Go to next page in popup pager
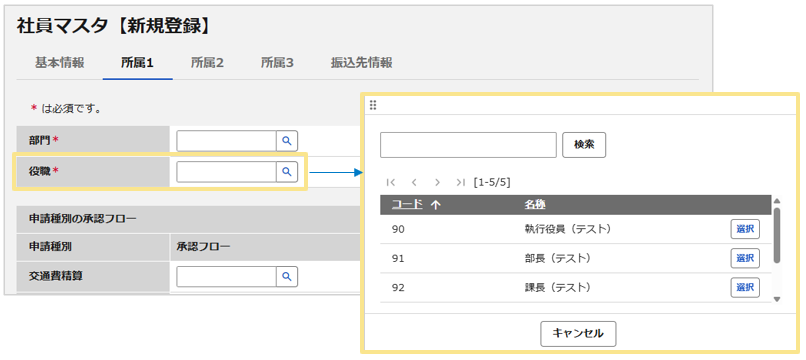 pyautogui.click(x=437, y=182)
